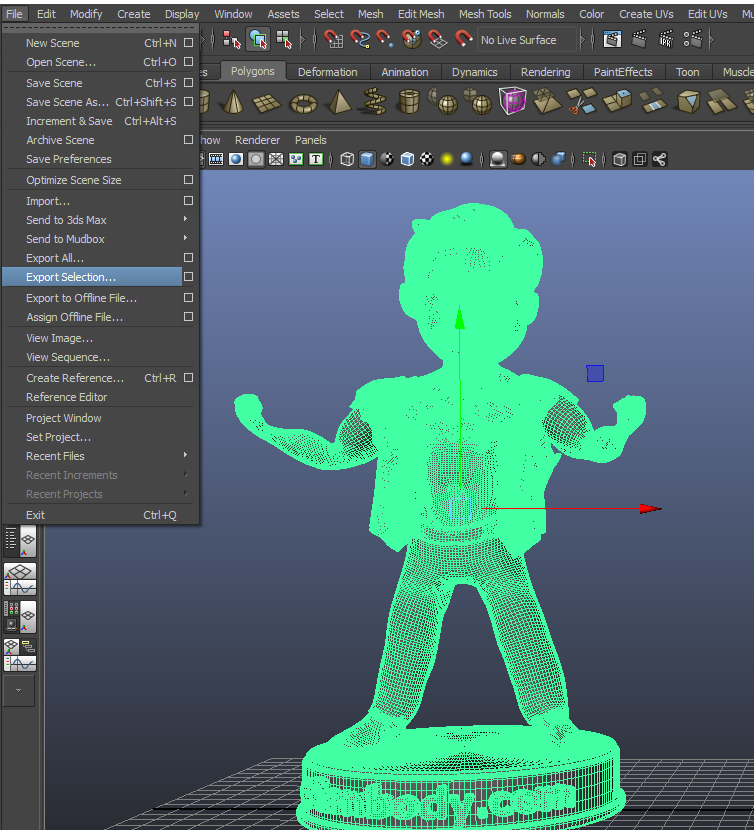Viewport: 754px width, 830px height.
Task: Enable the wireframe cube display icon
Action: pos(346,159)
